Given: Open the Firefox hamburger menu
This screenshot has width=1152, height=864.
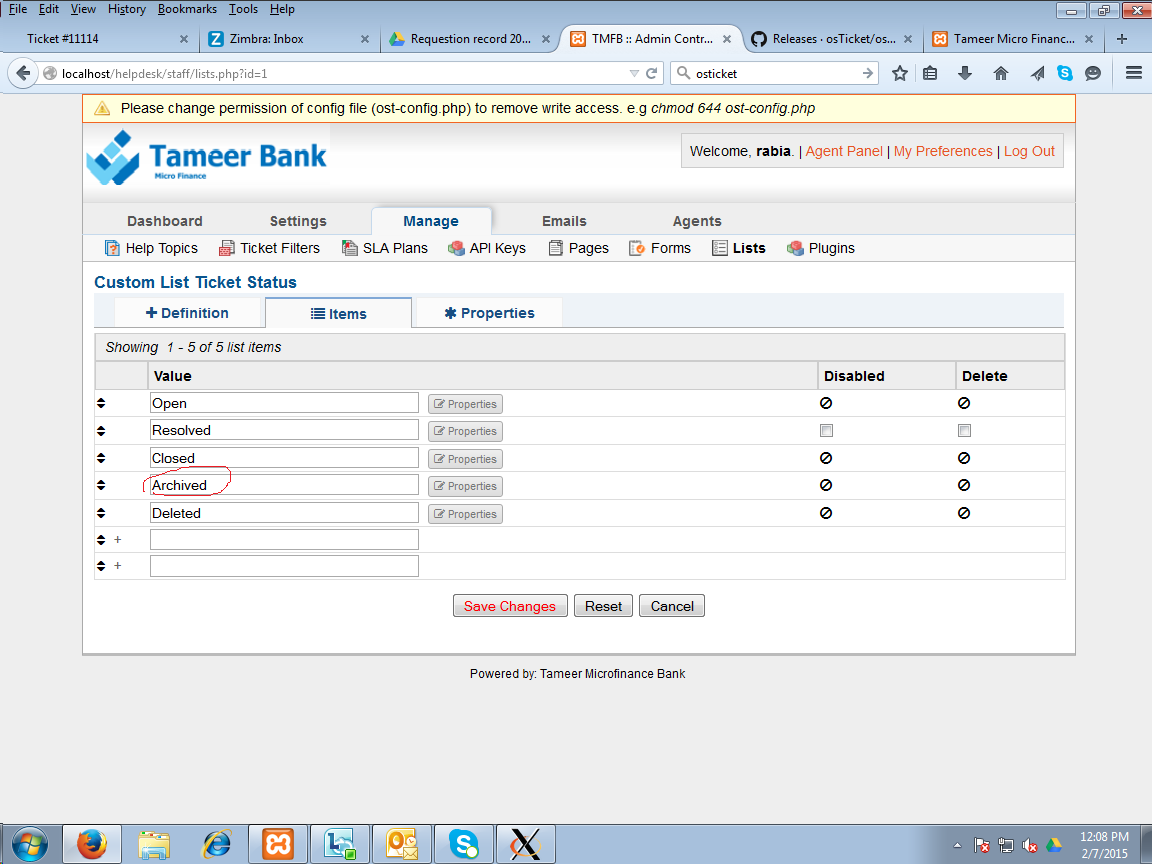Looking at the screenshot, I should [1133, 73].
